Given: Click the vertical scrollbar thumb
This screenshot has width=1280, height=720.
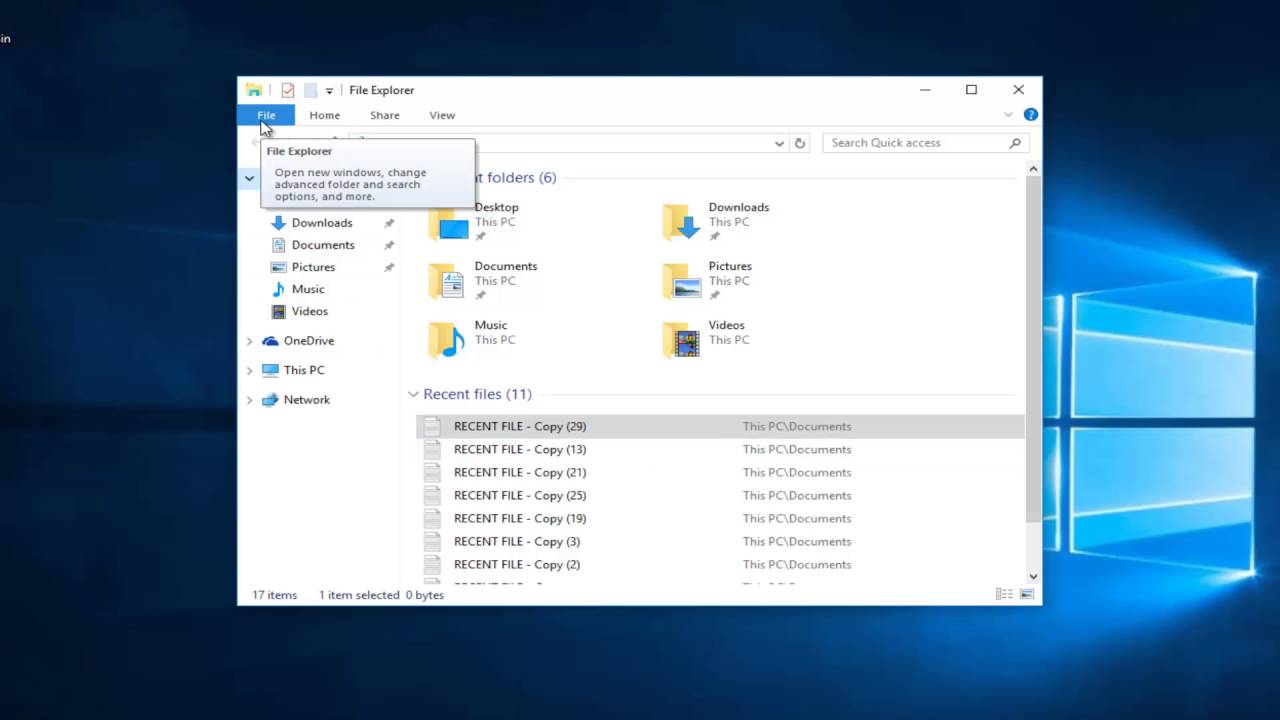Looking at the screenshot, I should pyautogui.click(x=1033, y=350).
